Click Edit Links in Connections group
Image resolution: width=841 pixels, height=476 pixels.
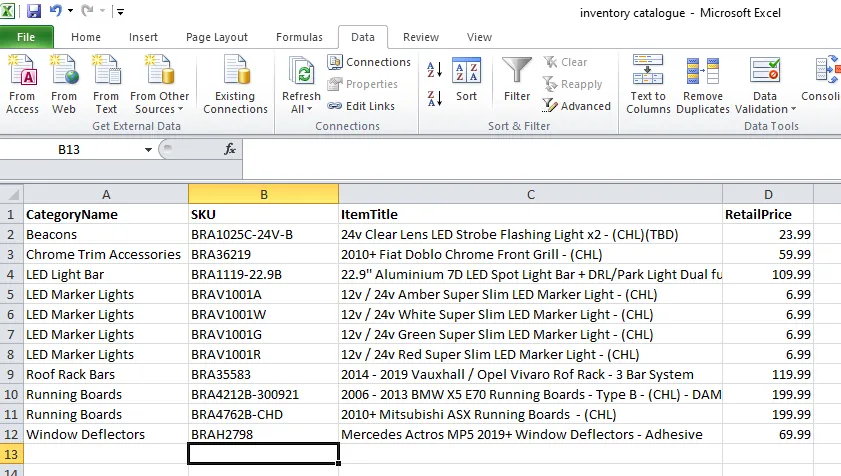point(361,106)
